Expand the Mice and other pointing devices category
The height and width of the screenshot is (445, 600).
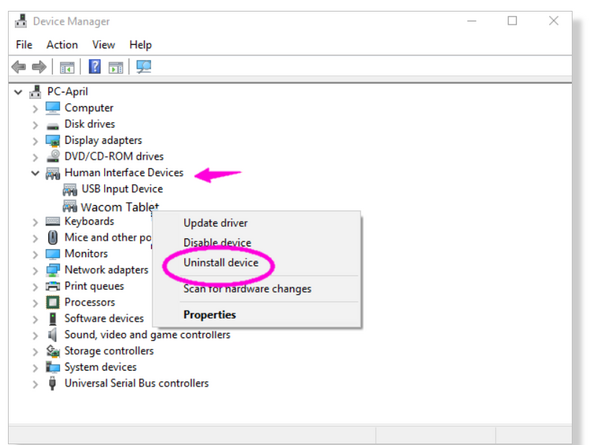(x=35, y=238)
